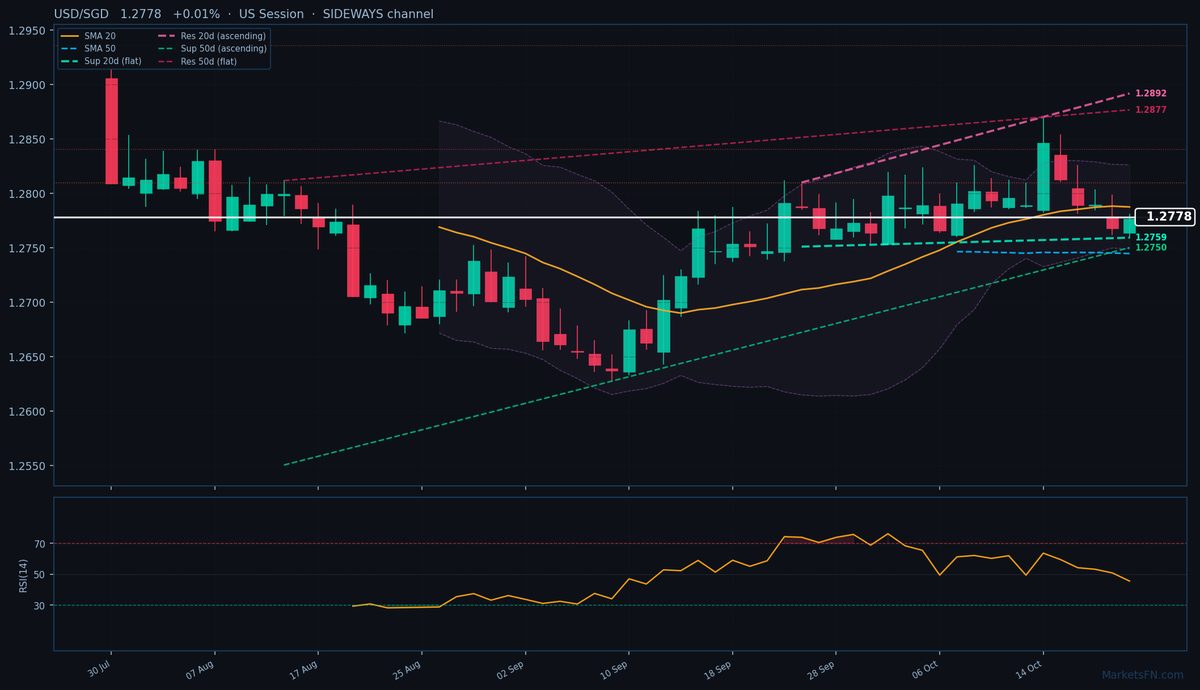
Task: Click the Sup 50d (ascending) legend entry
Action: pos(212,48)
